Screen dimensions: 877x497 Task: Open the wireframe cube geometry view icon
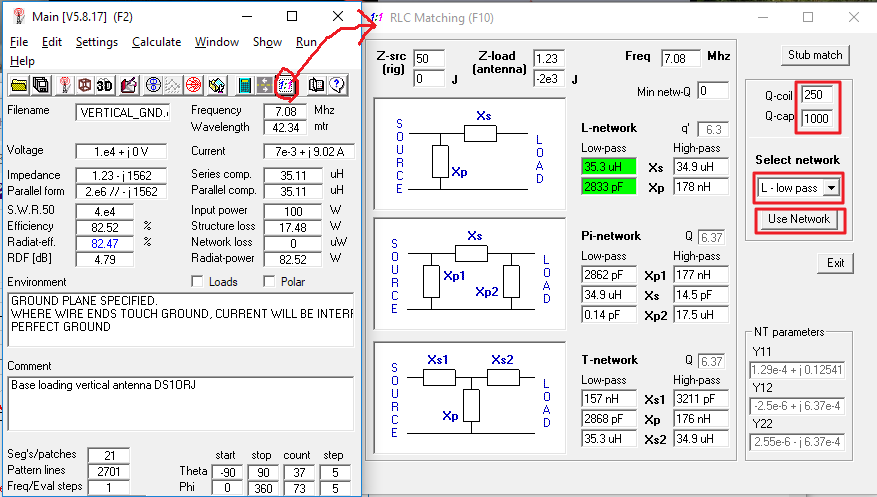coord(84,85)
